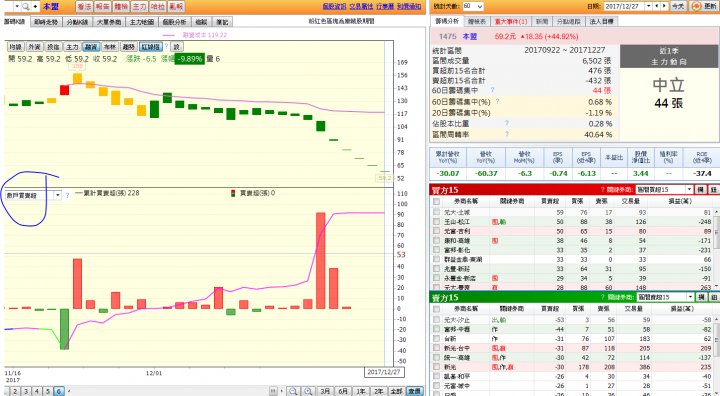
Task: Switch to the 法人目標 tab
Action: point(602,22)
